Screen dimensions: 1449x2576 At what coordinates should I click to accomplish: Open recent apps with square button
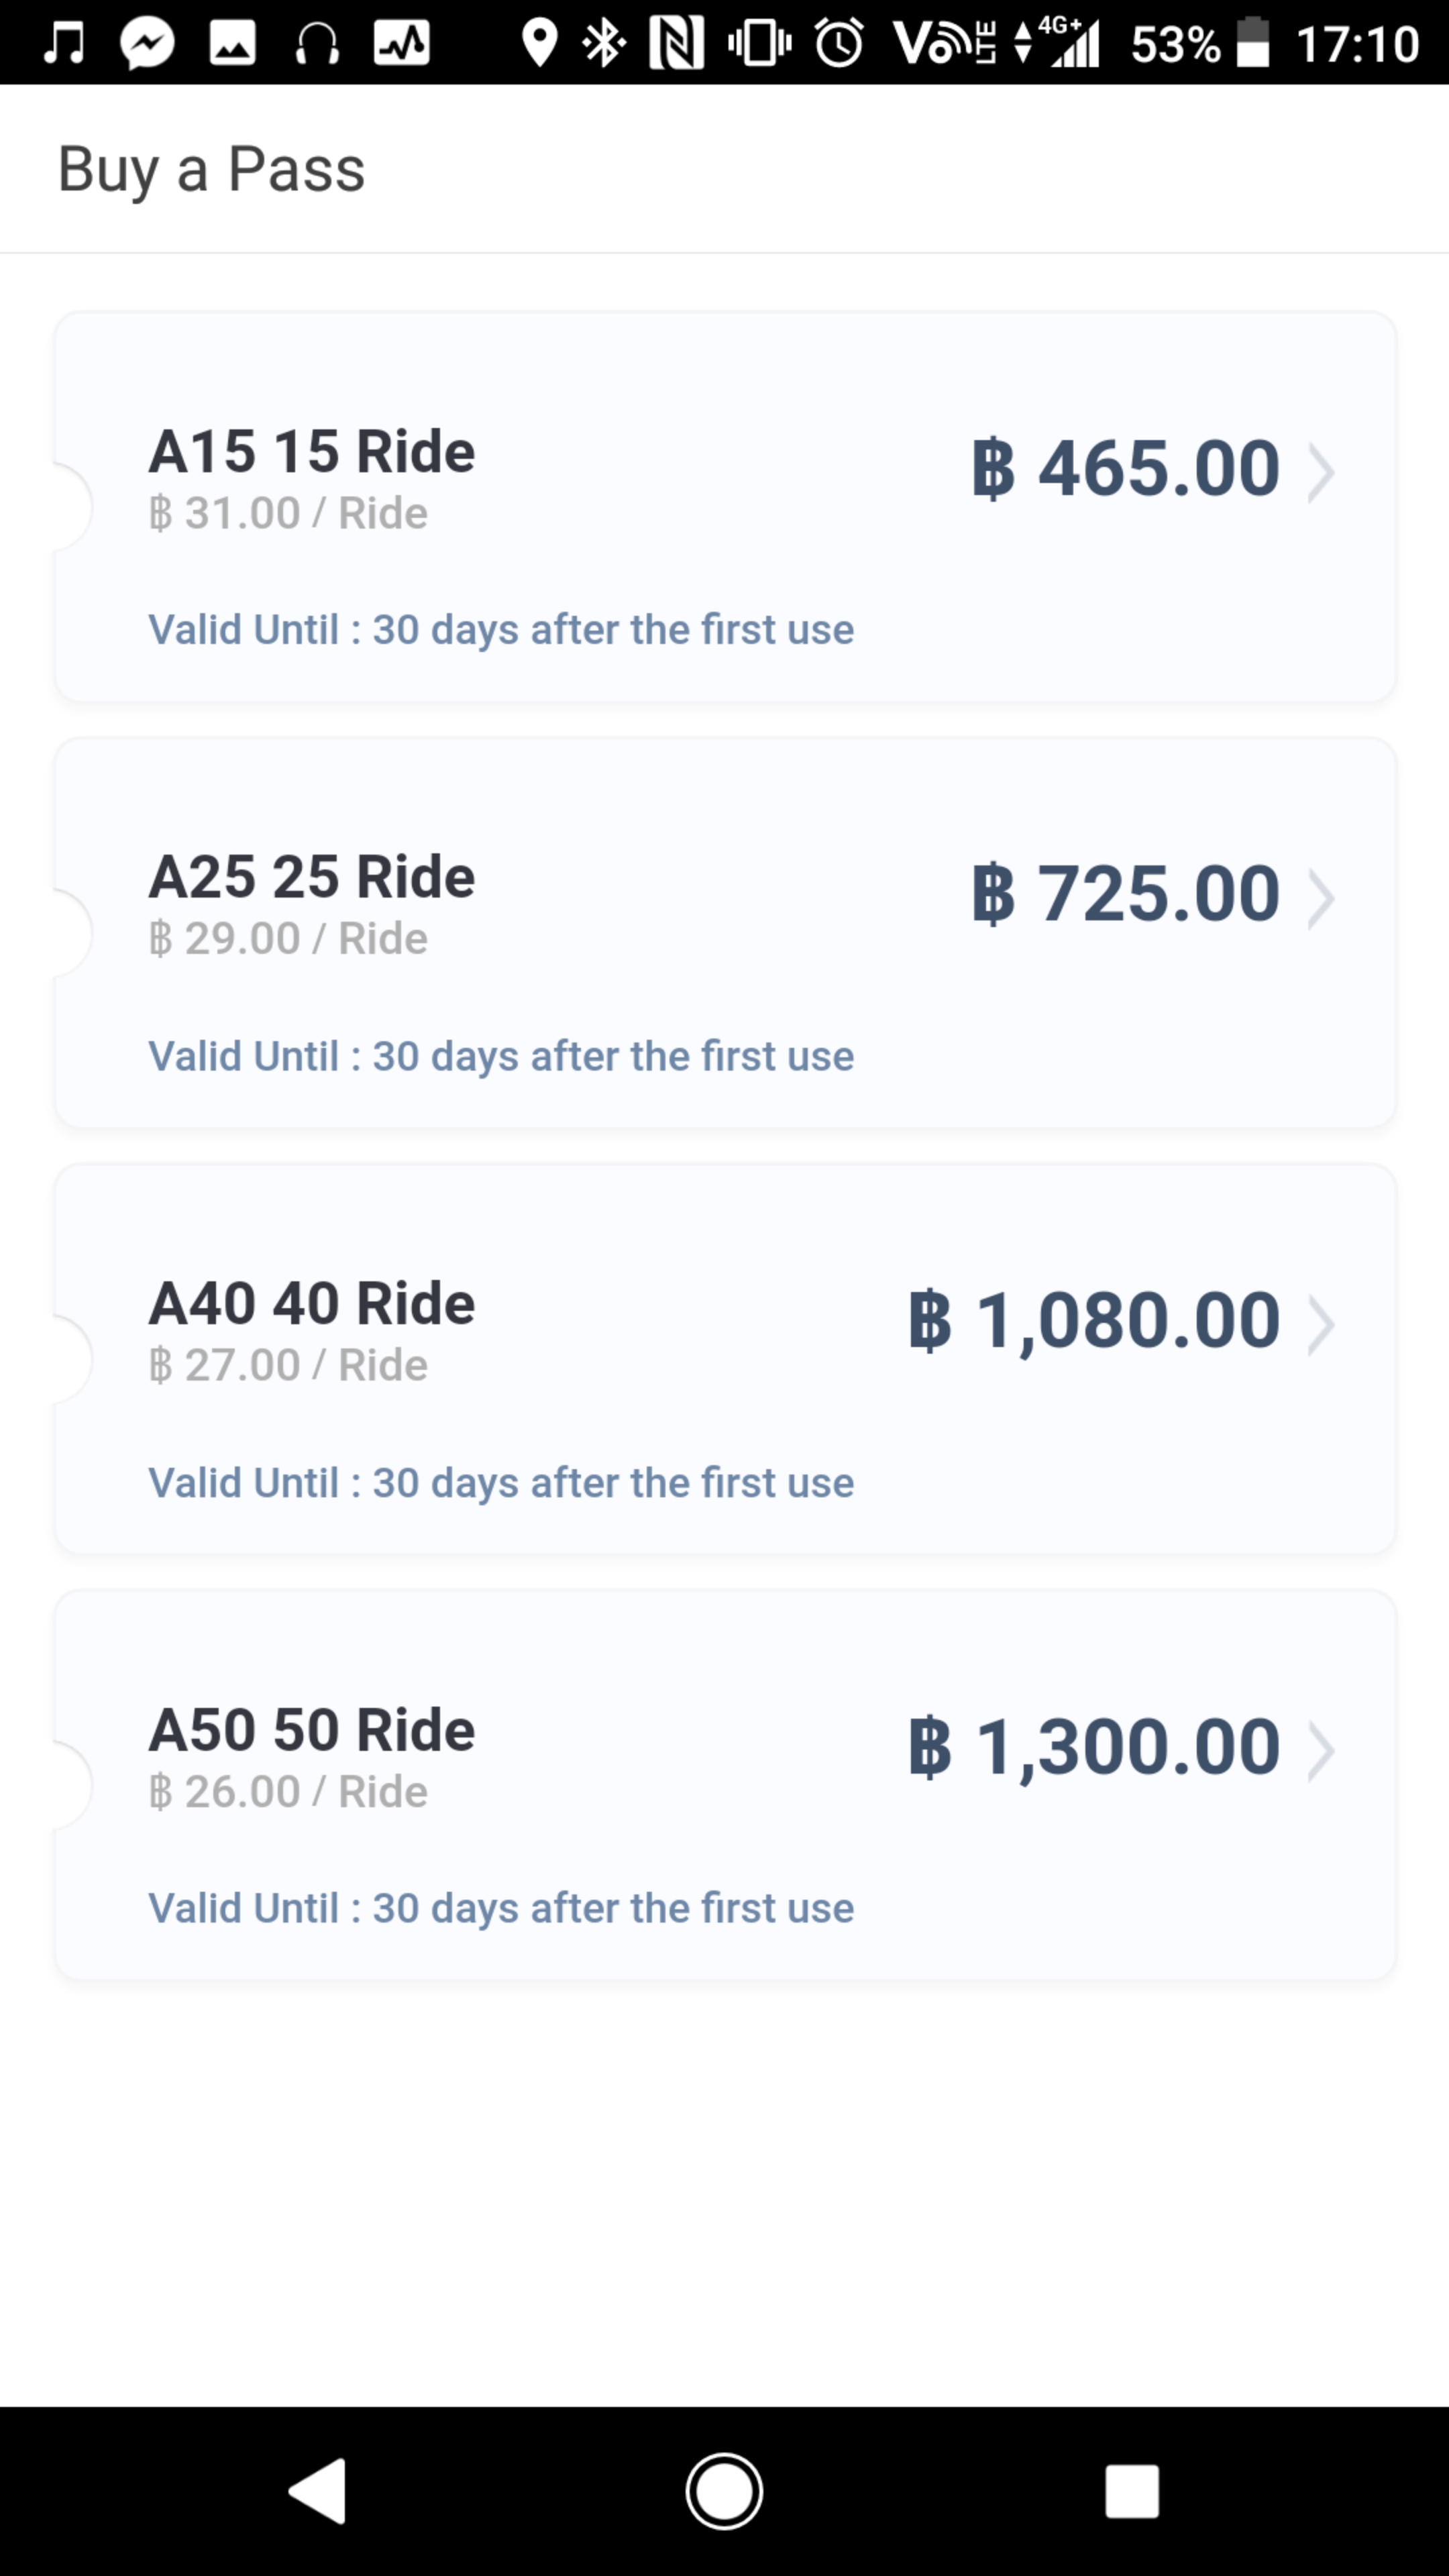[1131, 2490]
